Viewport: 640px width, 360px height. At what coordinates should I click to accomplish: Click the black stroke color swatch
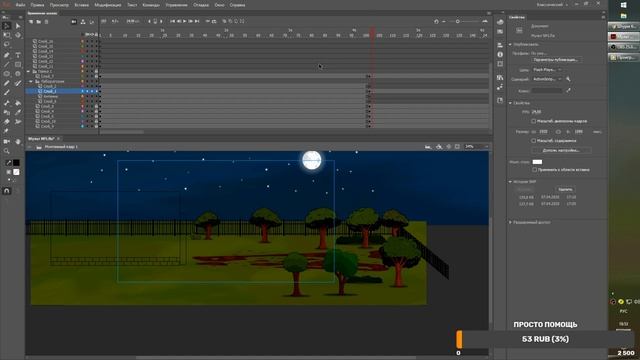(16, 163)
